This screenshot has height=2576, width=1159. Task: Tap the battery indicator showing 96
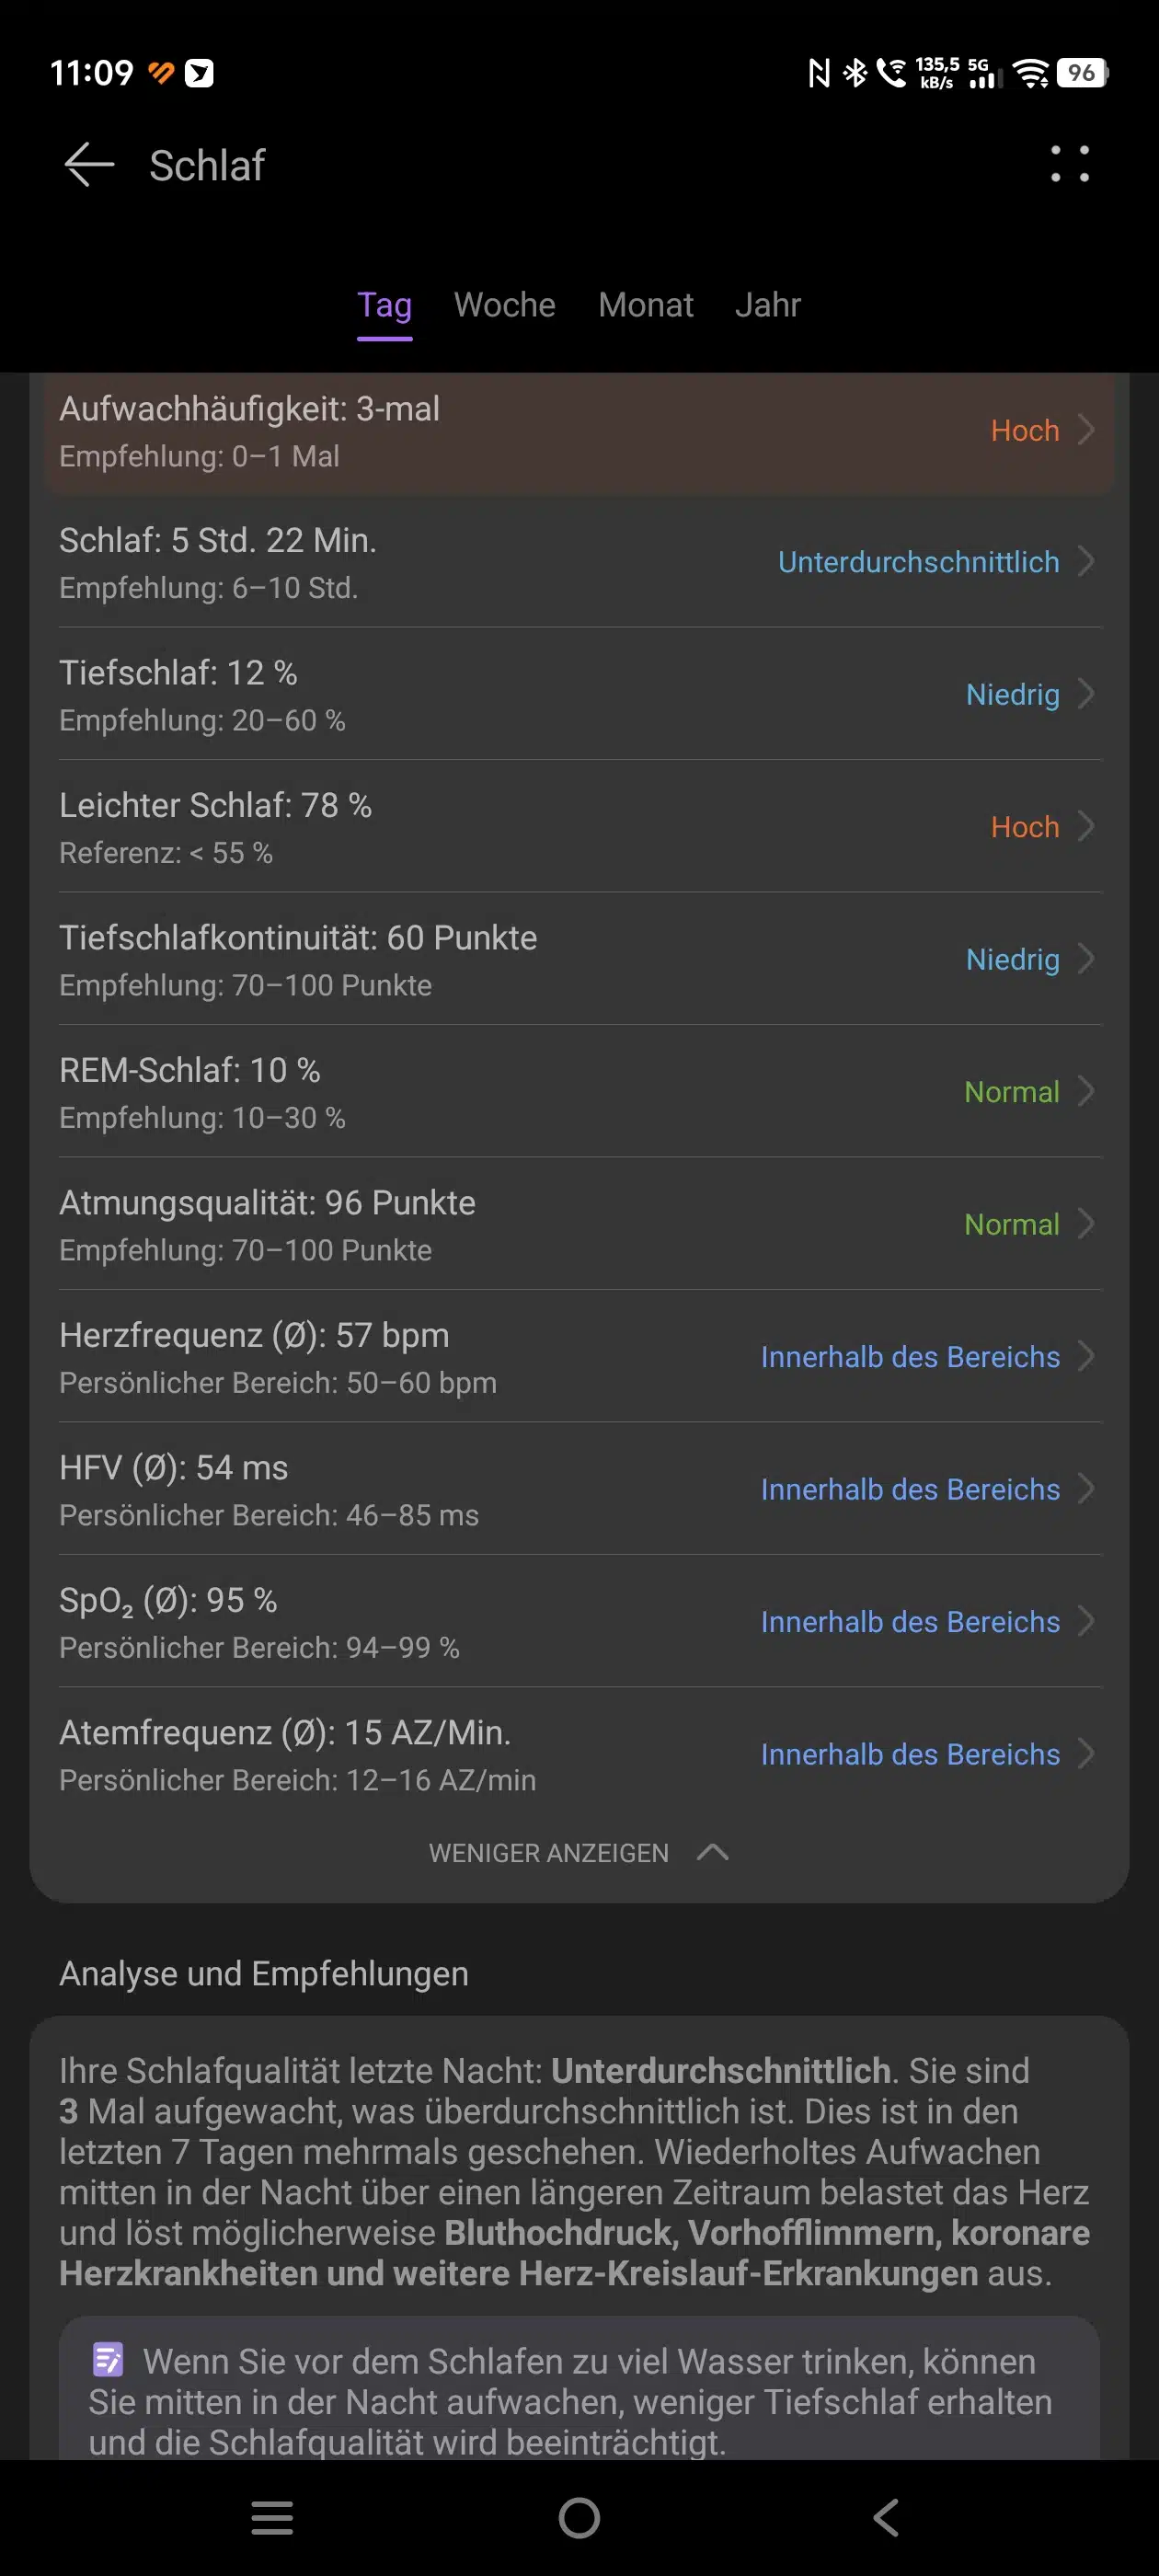[1082, 73]
